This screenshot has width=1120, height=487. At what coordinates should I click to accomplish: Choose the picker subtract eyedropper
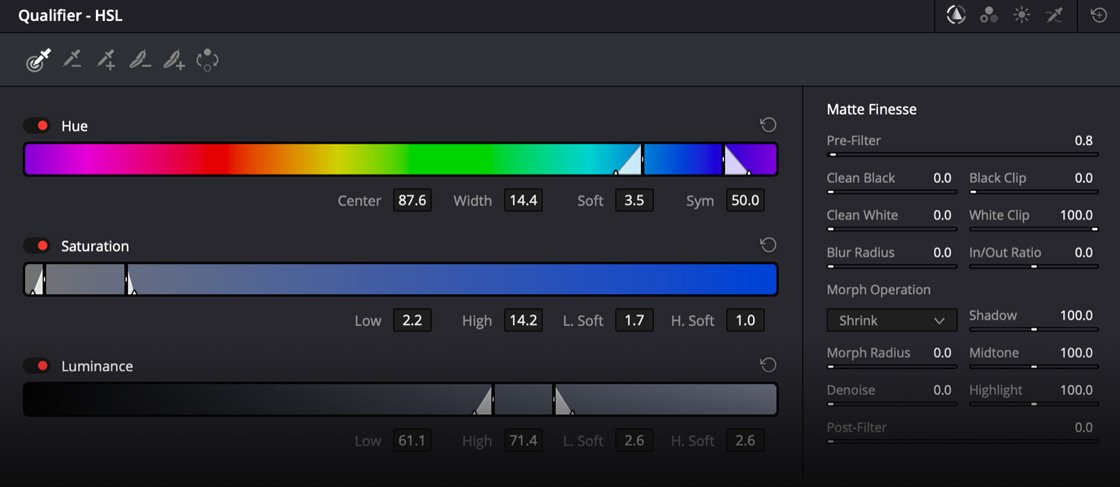coord(71,61)
